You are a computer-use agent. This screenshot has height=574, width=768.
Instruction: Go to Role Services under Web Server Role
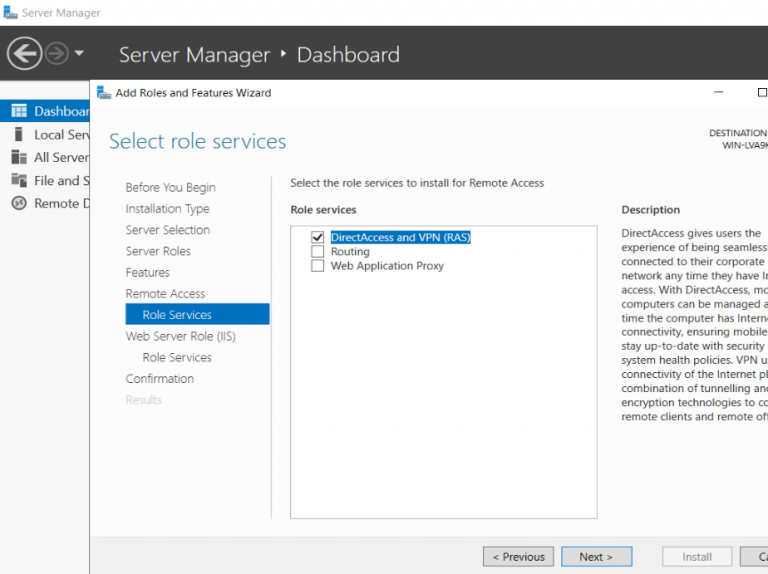point(177,358)
